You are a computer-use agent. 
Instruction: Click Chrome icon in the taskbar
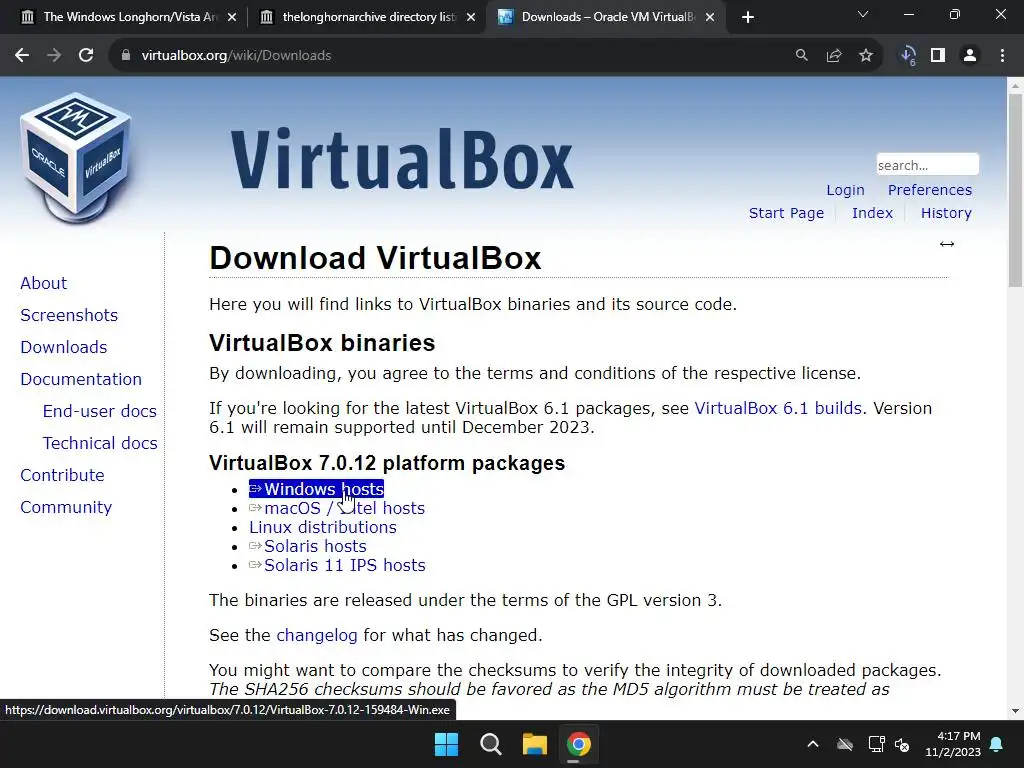579,744
